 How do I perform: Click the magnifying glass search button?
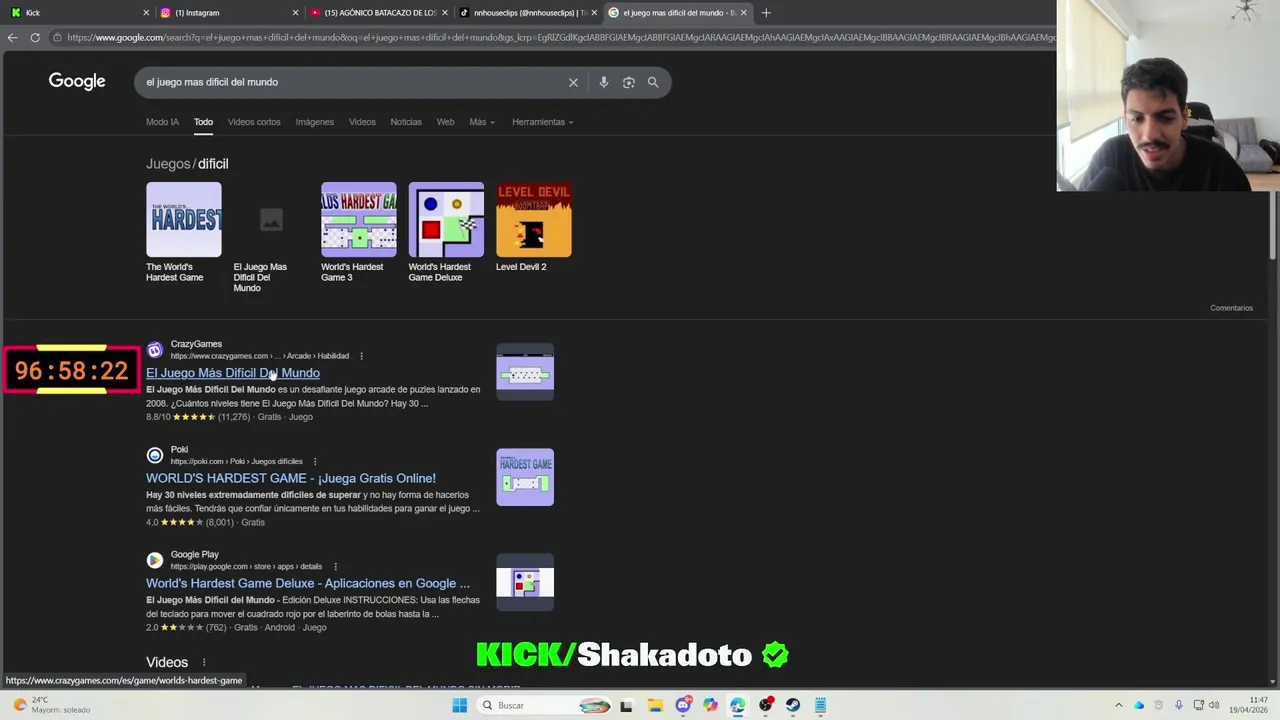click(x=653, y=82)
